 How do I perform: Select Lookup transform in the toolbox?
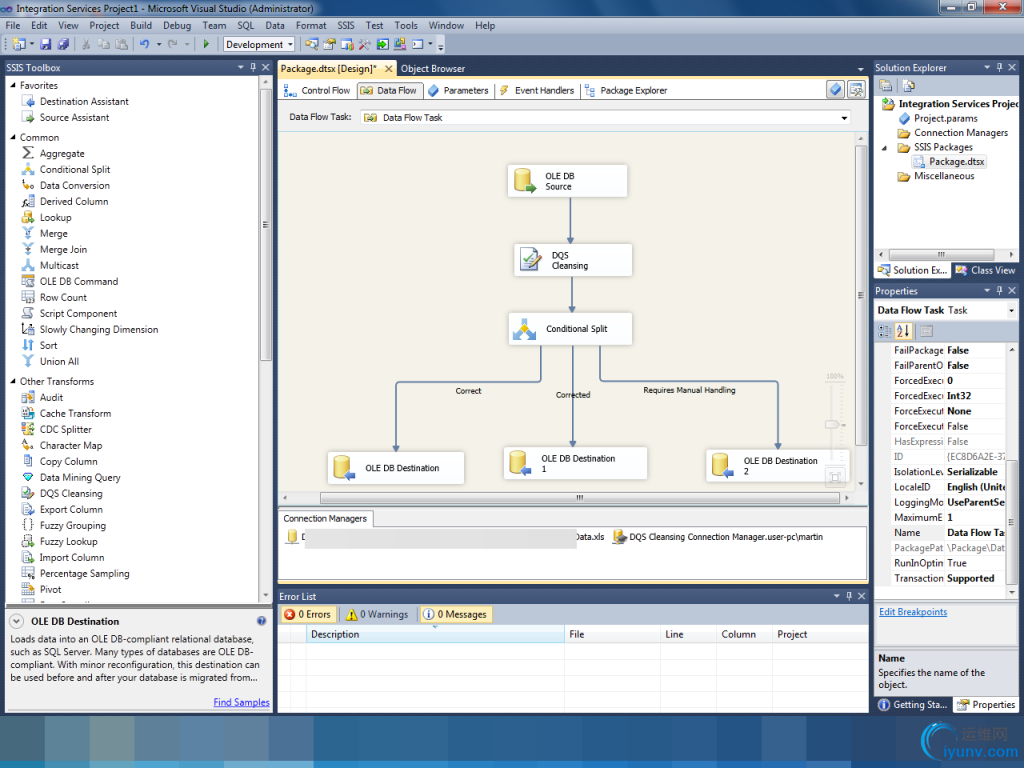tap(56, 217)
